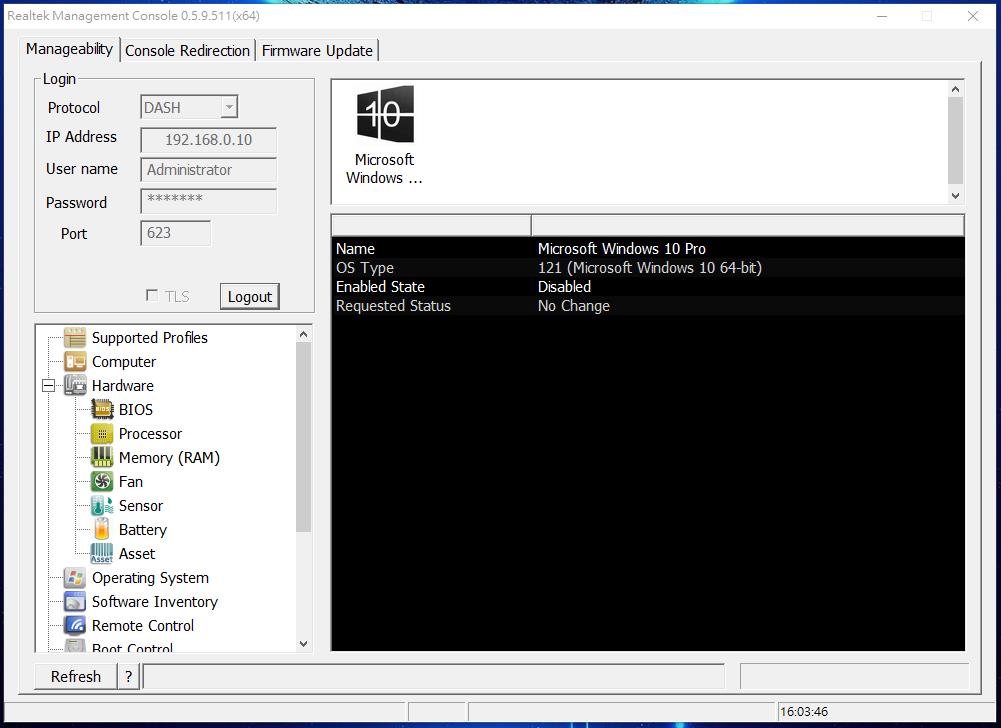Select the Windows 10 logo icon
1001x728 pixels.
pyautogui.click(x=385, y=114)
